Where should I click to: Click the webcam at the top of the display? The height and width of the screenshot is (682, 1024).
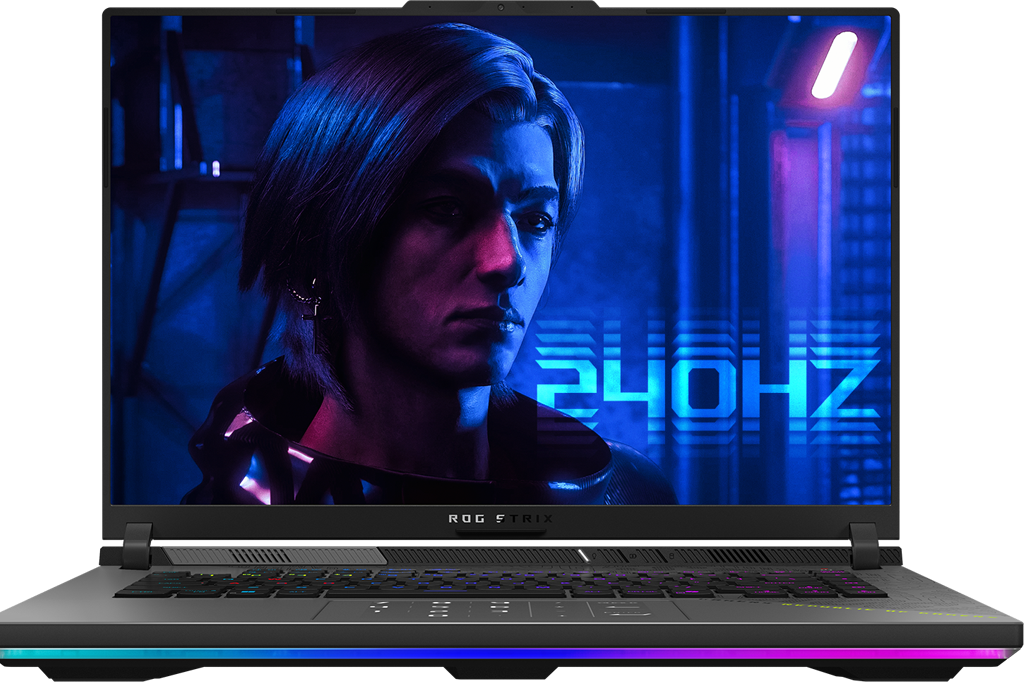[x=501, y=7]
